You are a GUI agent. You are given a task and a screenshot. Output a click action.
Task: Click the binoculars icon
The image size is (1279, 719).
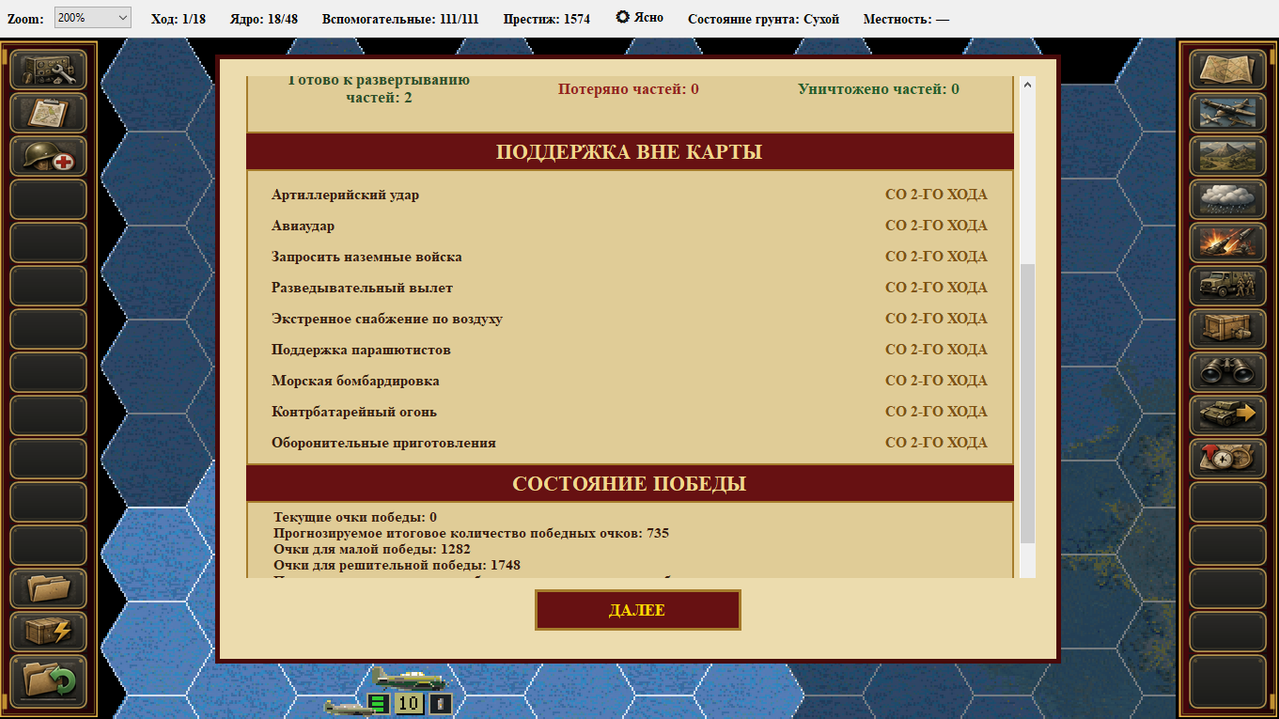tap(1227, 371)
